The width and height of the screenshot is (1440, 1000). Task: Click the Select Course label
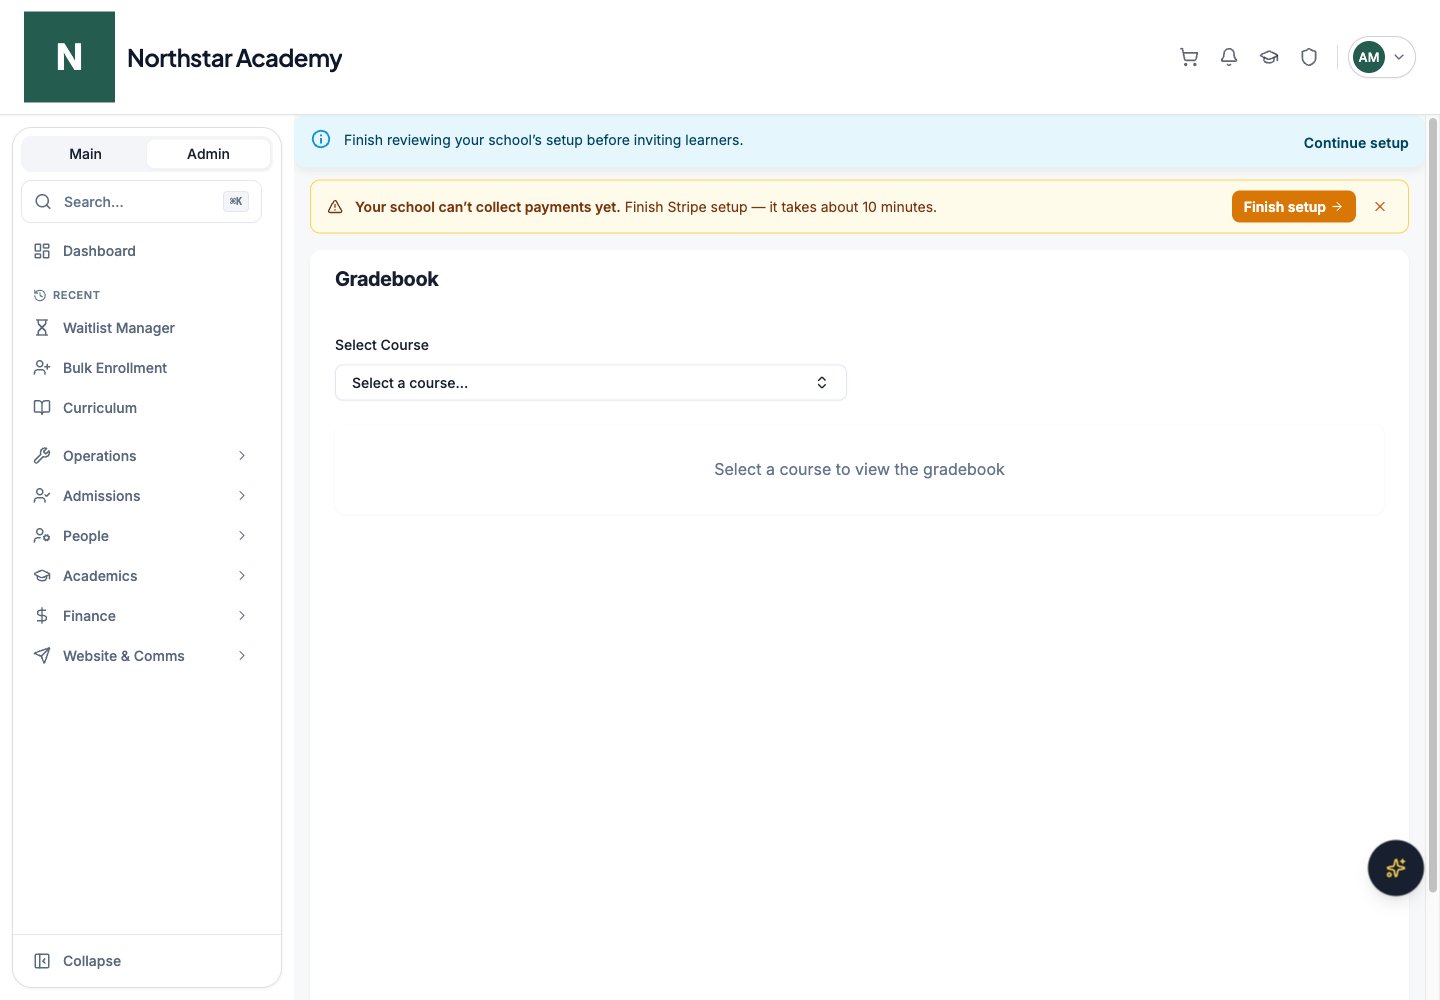click(382, 345)
